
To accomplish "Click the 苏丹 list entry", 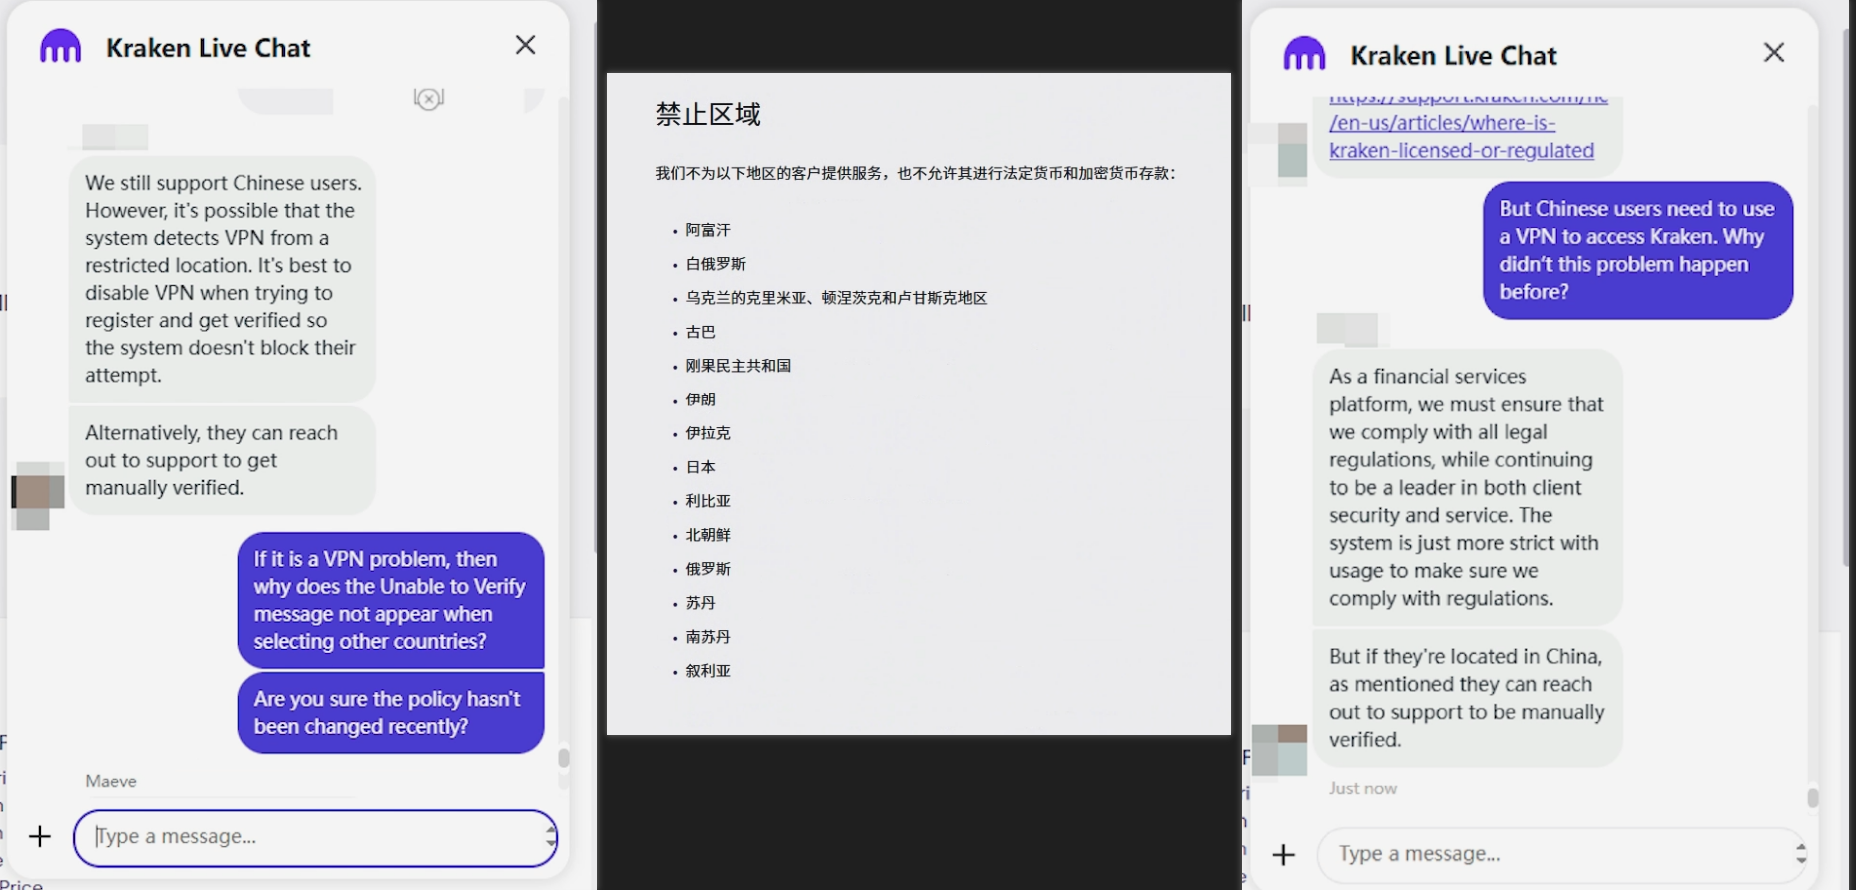I will click(x=700, y=603).
